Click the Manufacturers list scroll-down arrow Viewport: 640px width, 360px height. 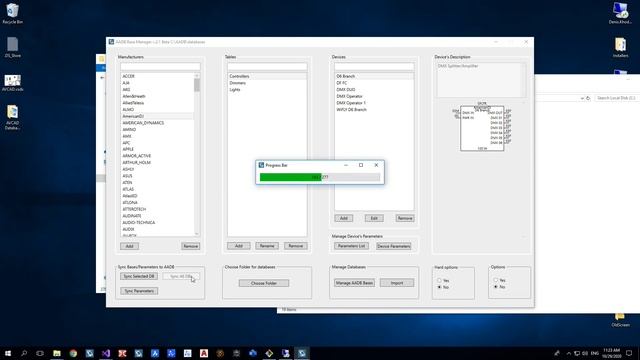click(197, 233)
